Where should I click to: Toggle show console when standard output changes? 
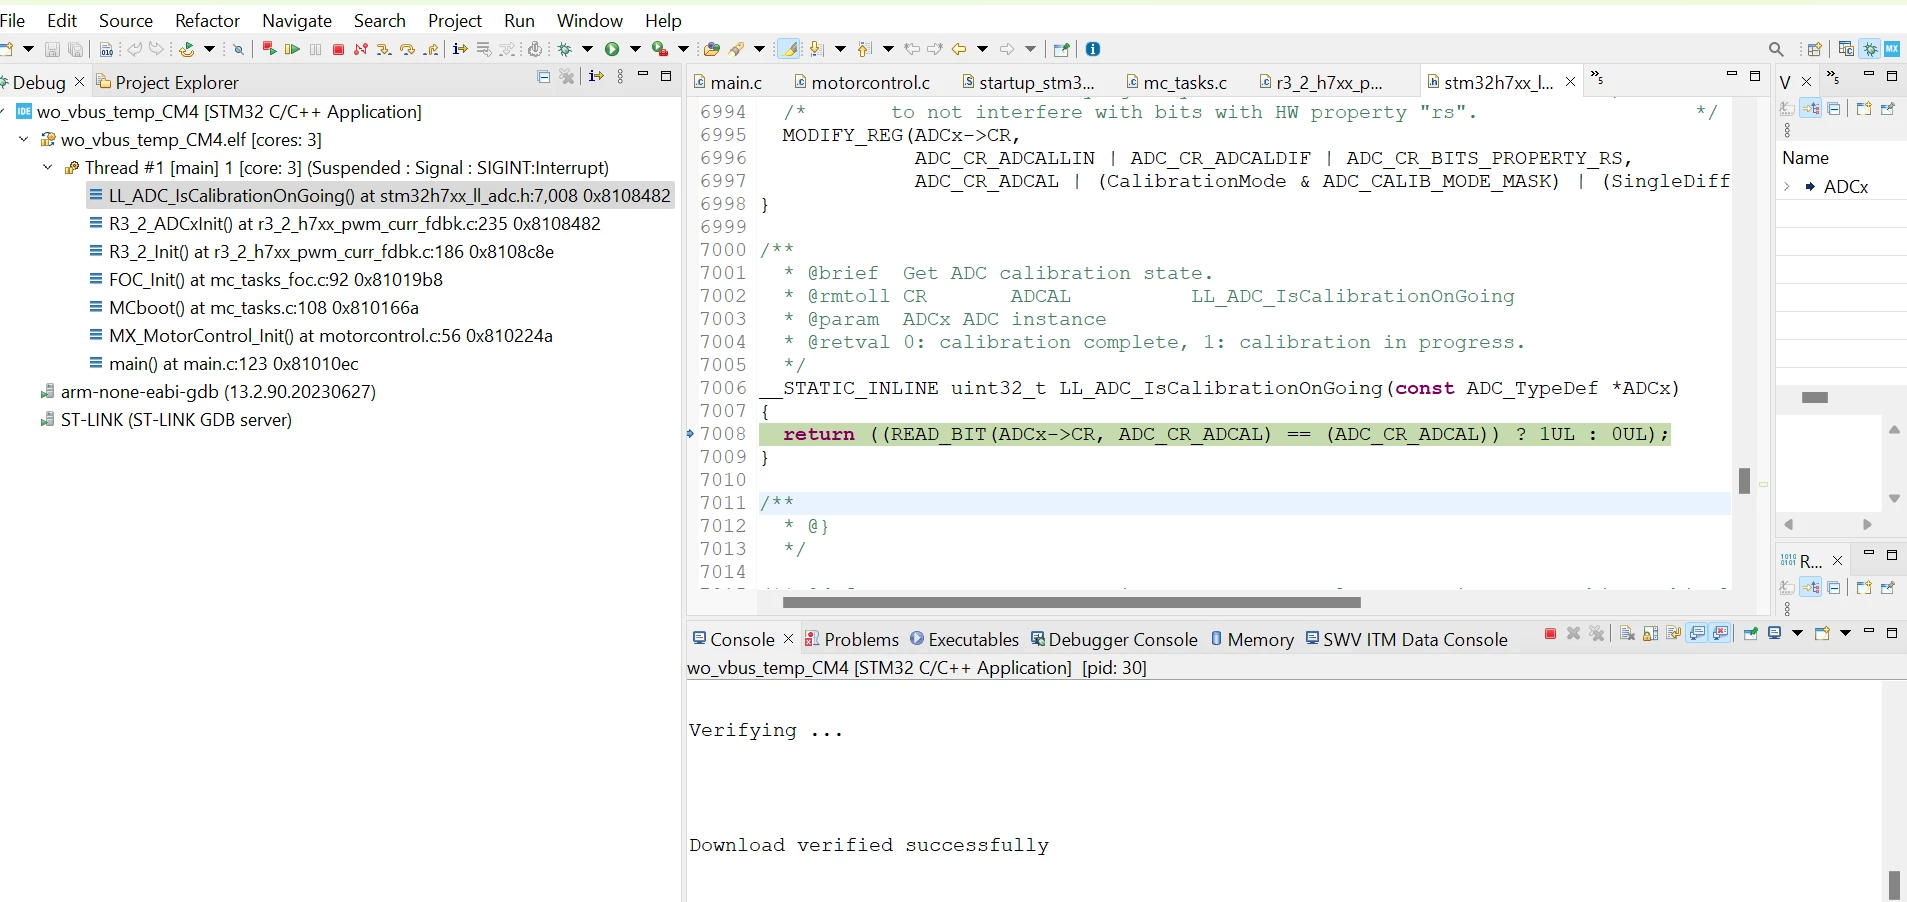1696,634
